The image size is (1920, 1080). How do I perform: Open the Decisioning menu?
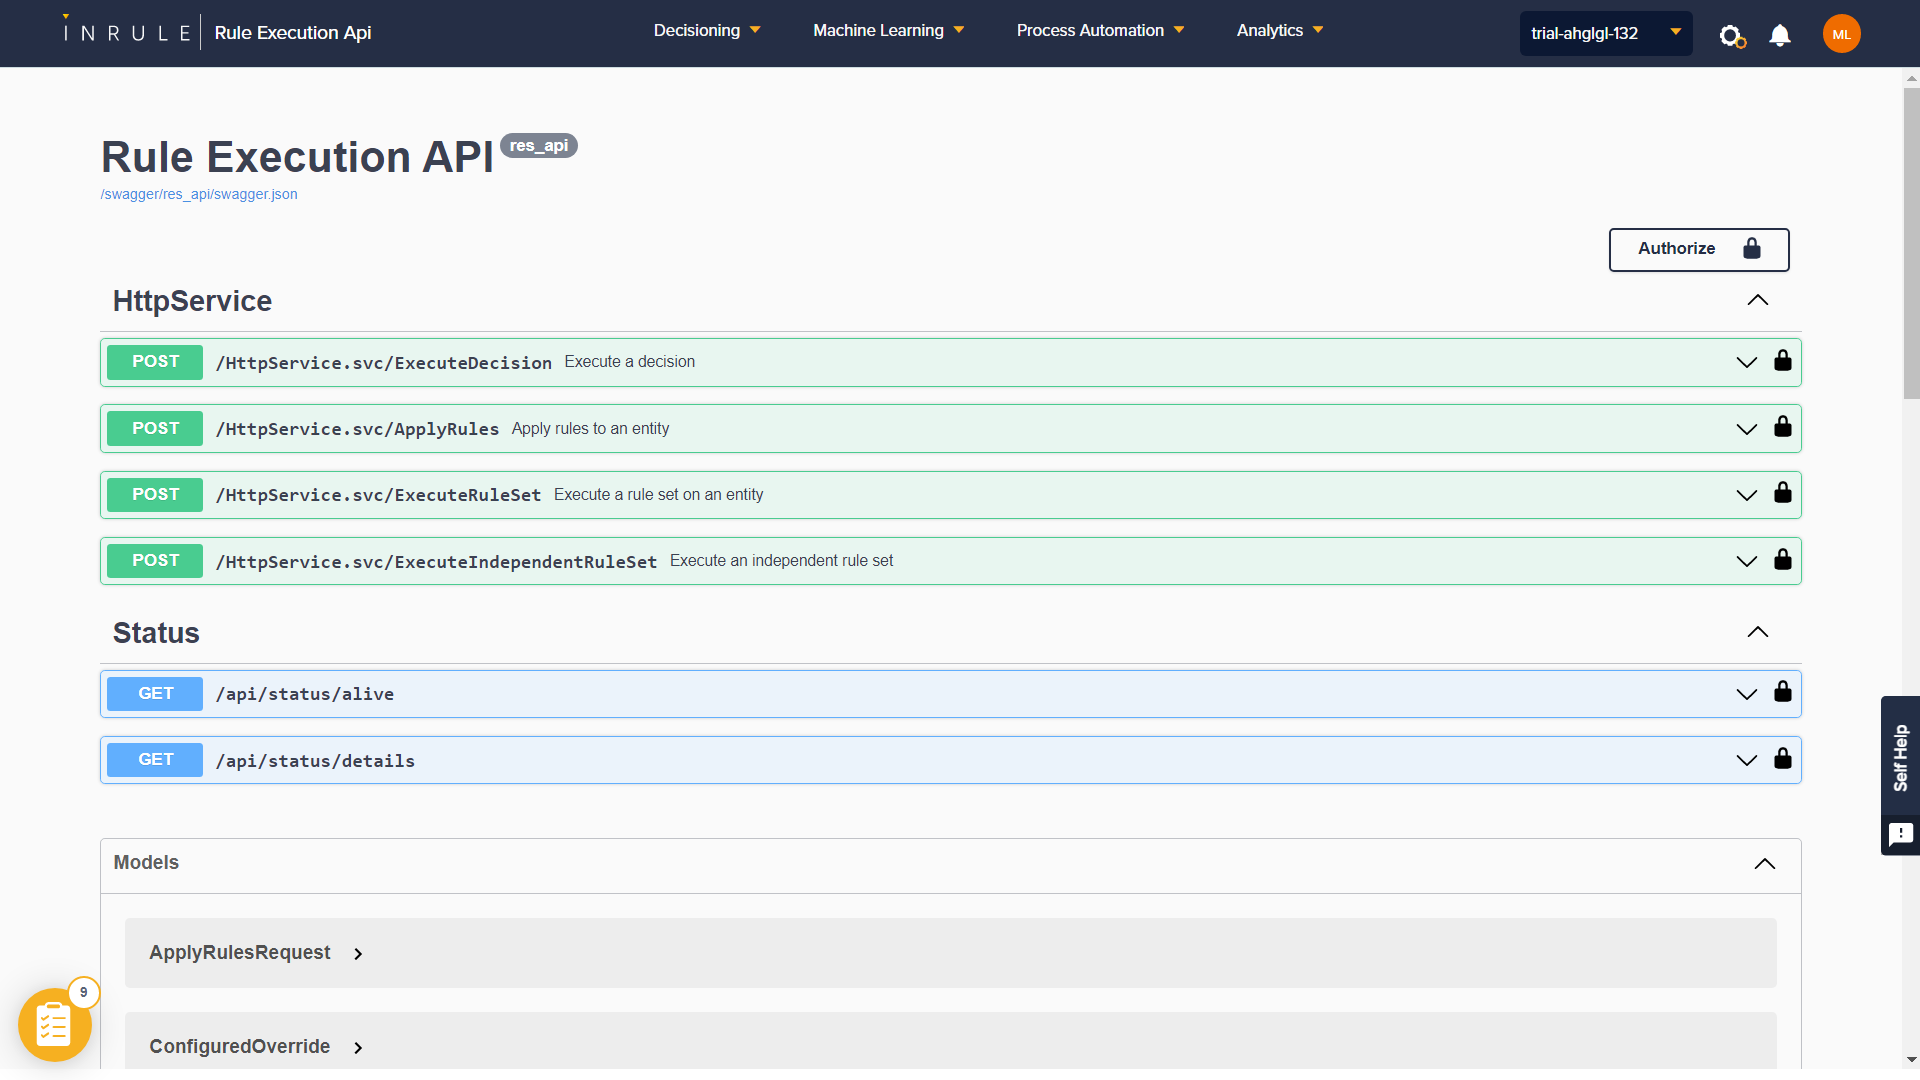tap(706, 31)
